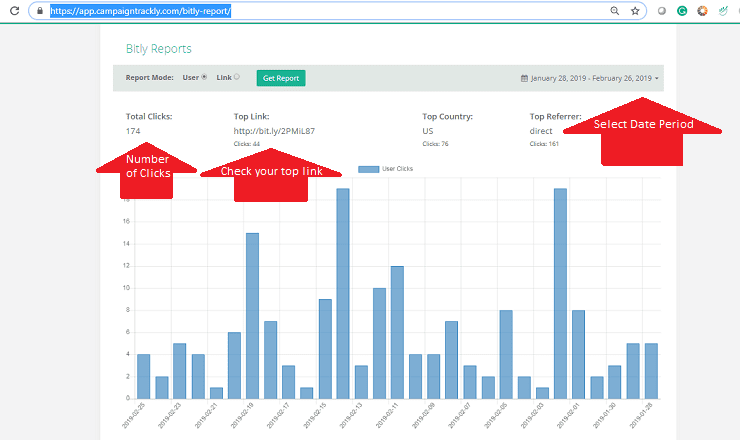Click the Report Mode label
740x440 pixels.
(150, 77)
